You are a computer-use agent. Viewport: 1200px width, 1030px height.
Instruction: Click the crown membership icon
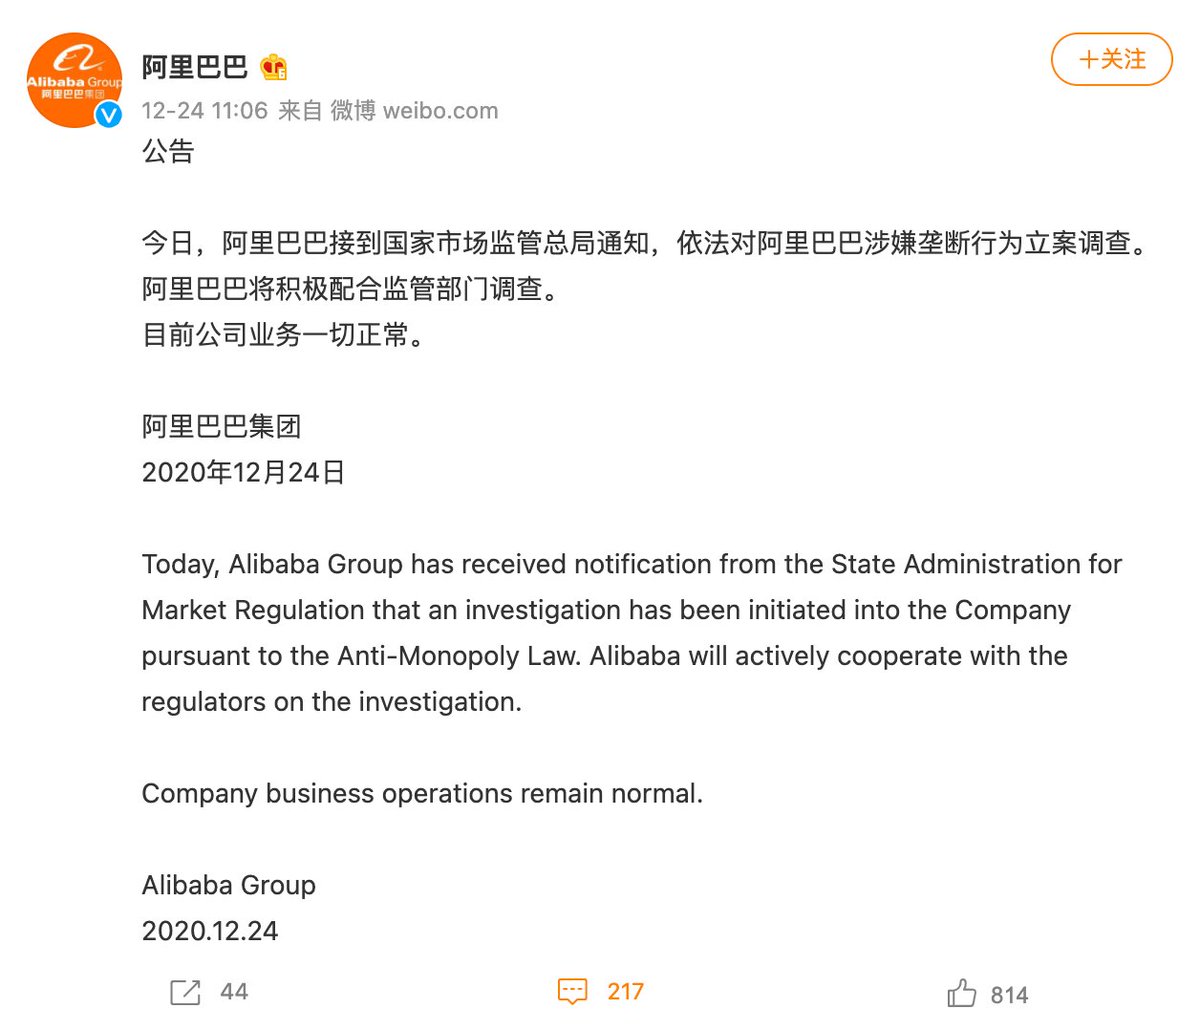tap(273, 67)
